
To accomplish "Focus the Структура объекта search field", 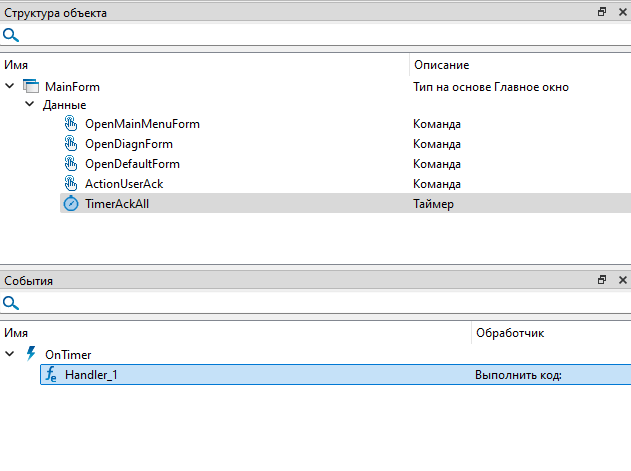I will click(320, 35).
